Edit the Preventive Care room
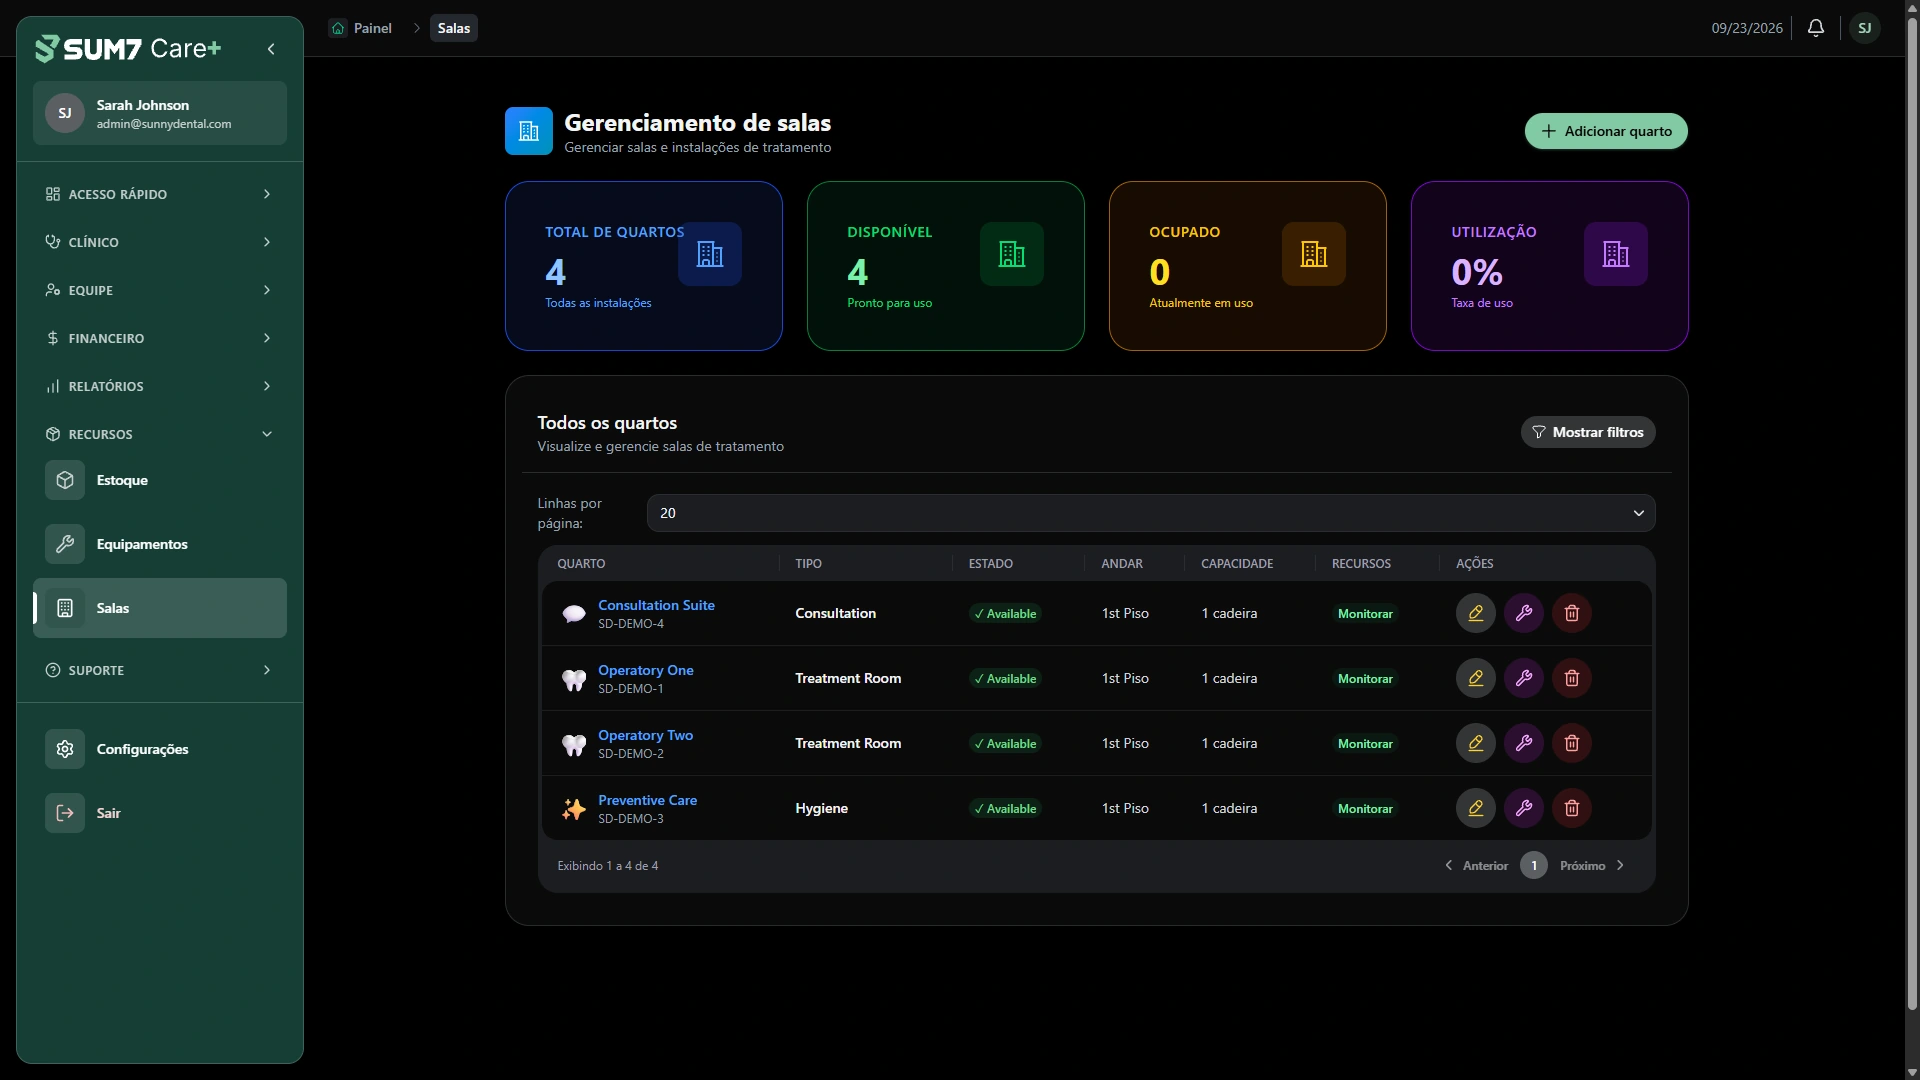 coord(1475,808)
